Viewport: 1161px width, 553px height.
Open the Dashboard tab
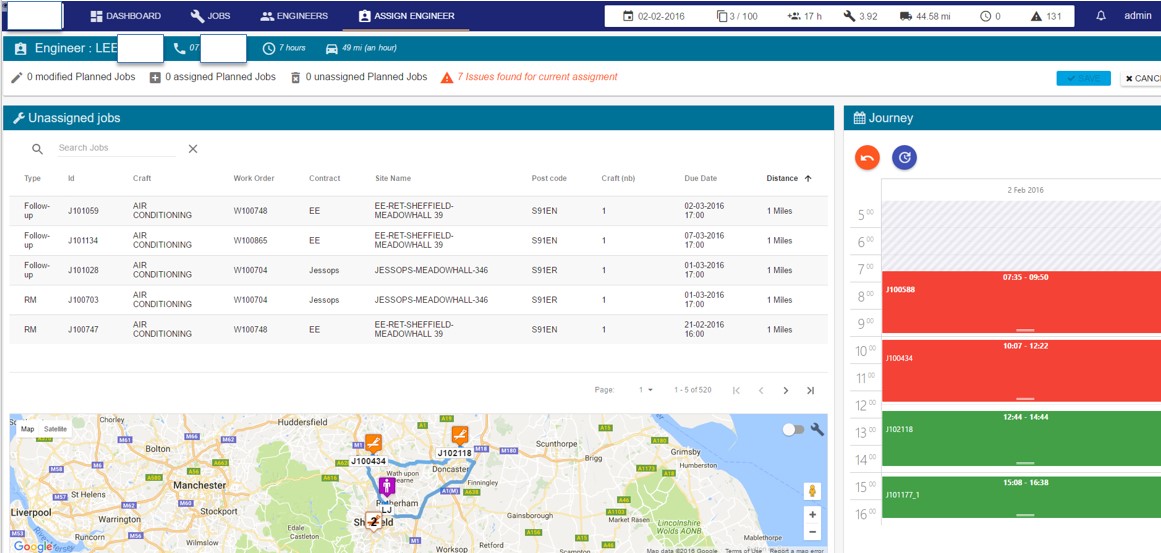pyautogui.click(x=125, y=16)
